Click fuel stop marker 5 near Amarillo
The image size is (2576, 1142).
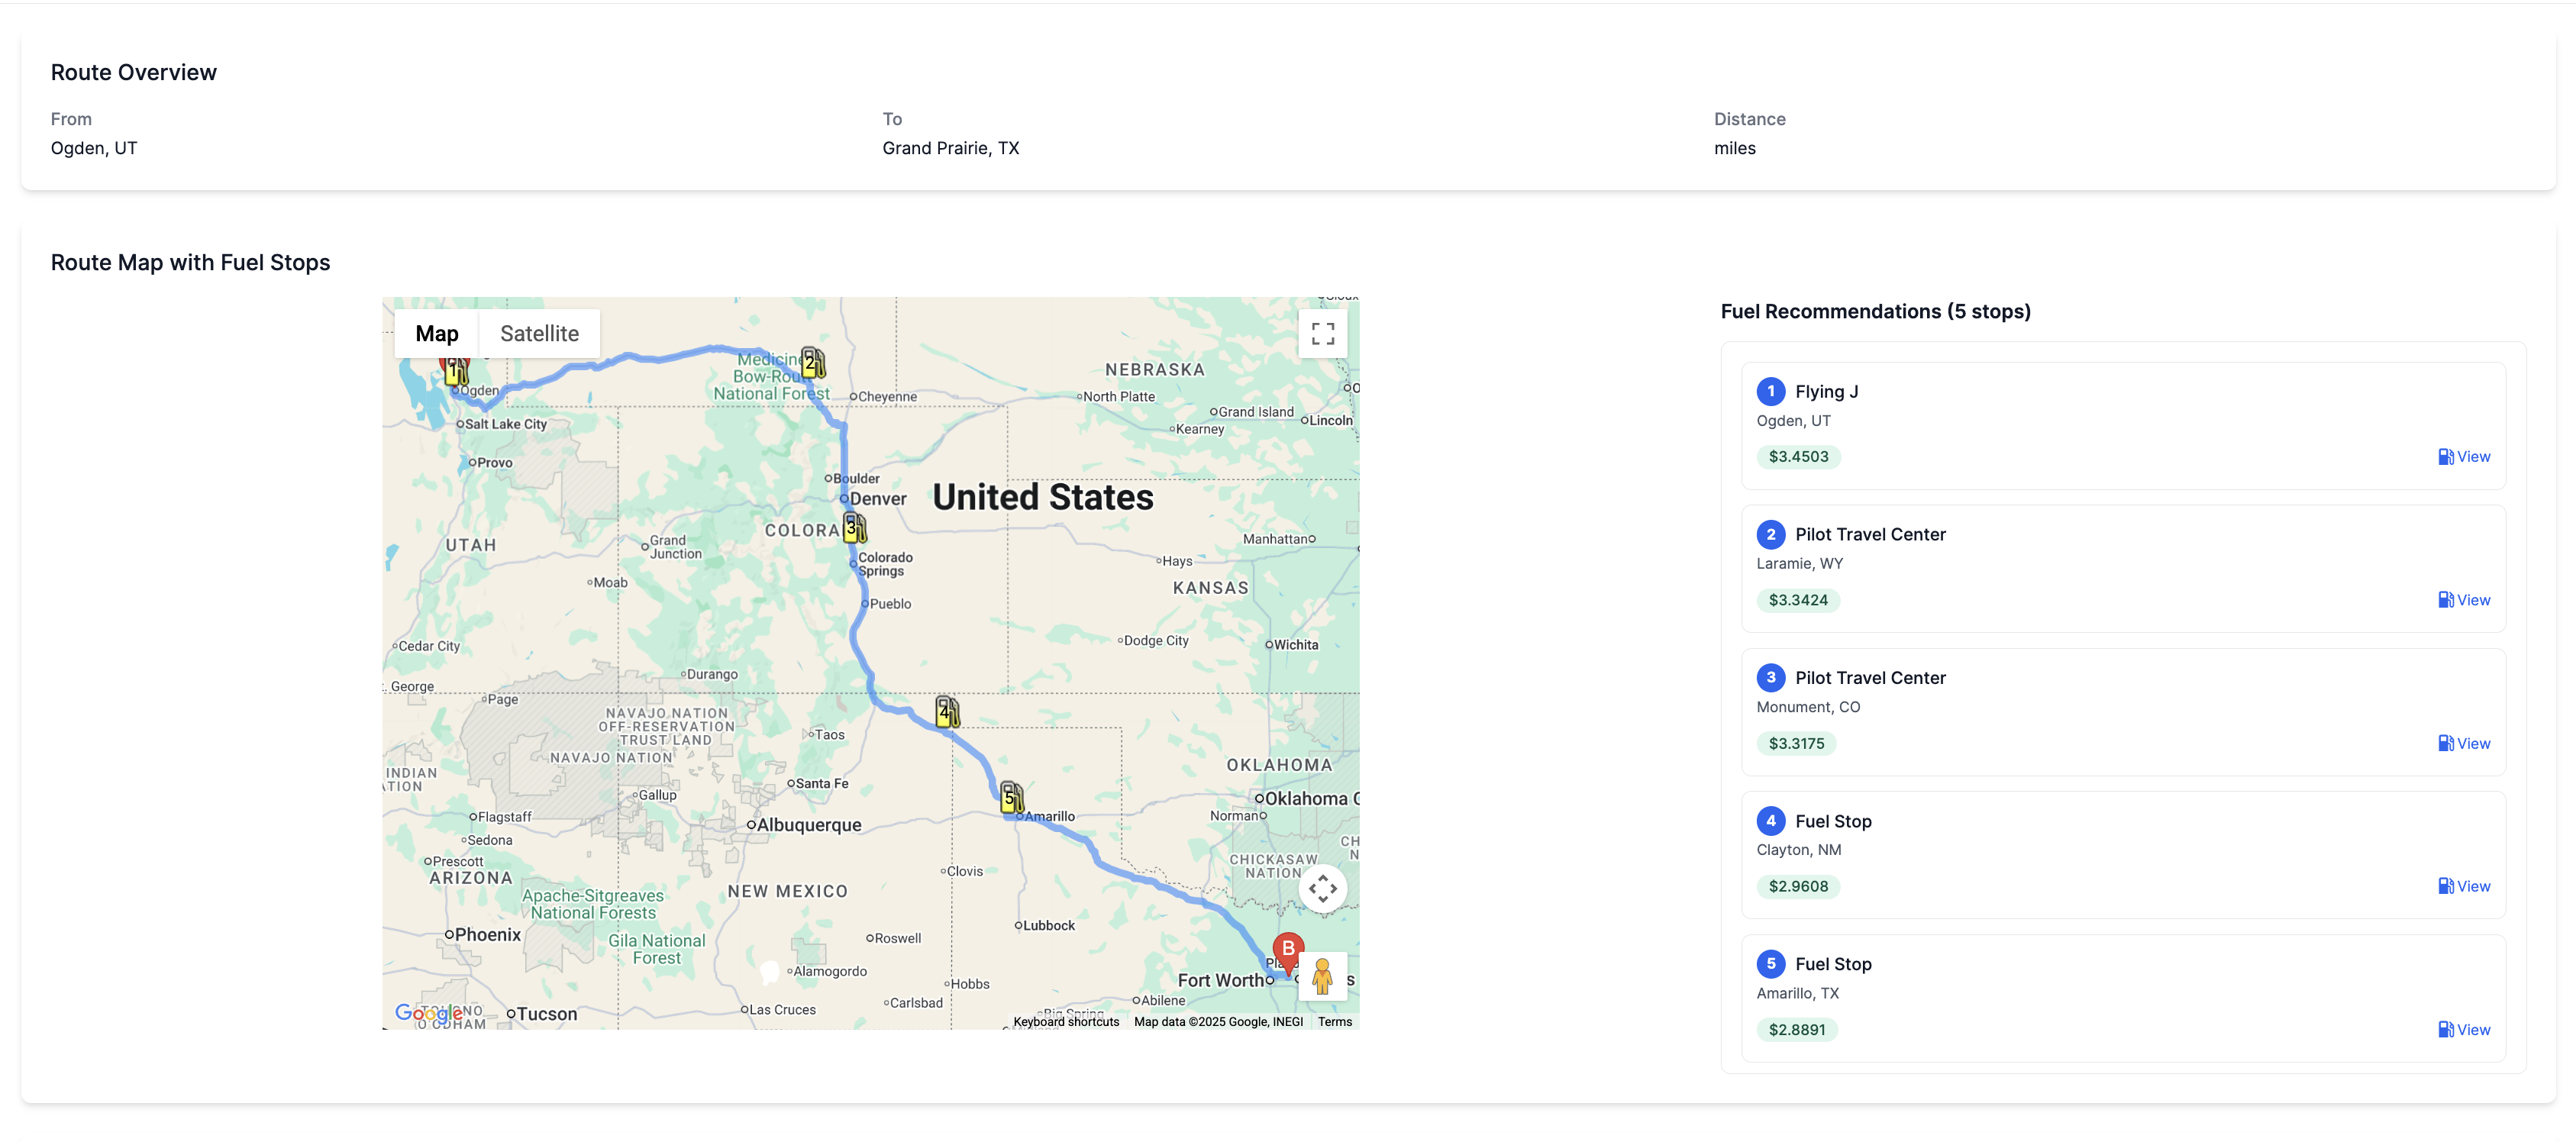point(1012,797)
